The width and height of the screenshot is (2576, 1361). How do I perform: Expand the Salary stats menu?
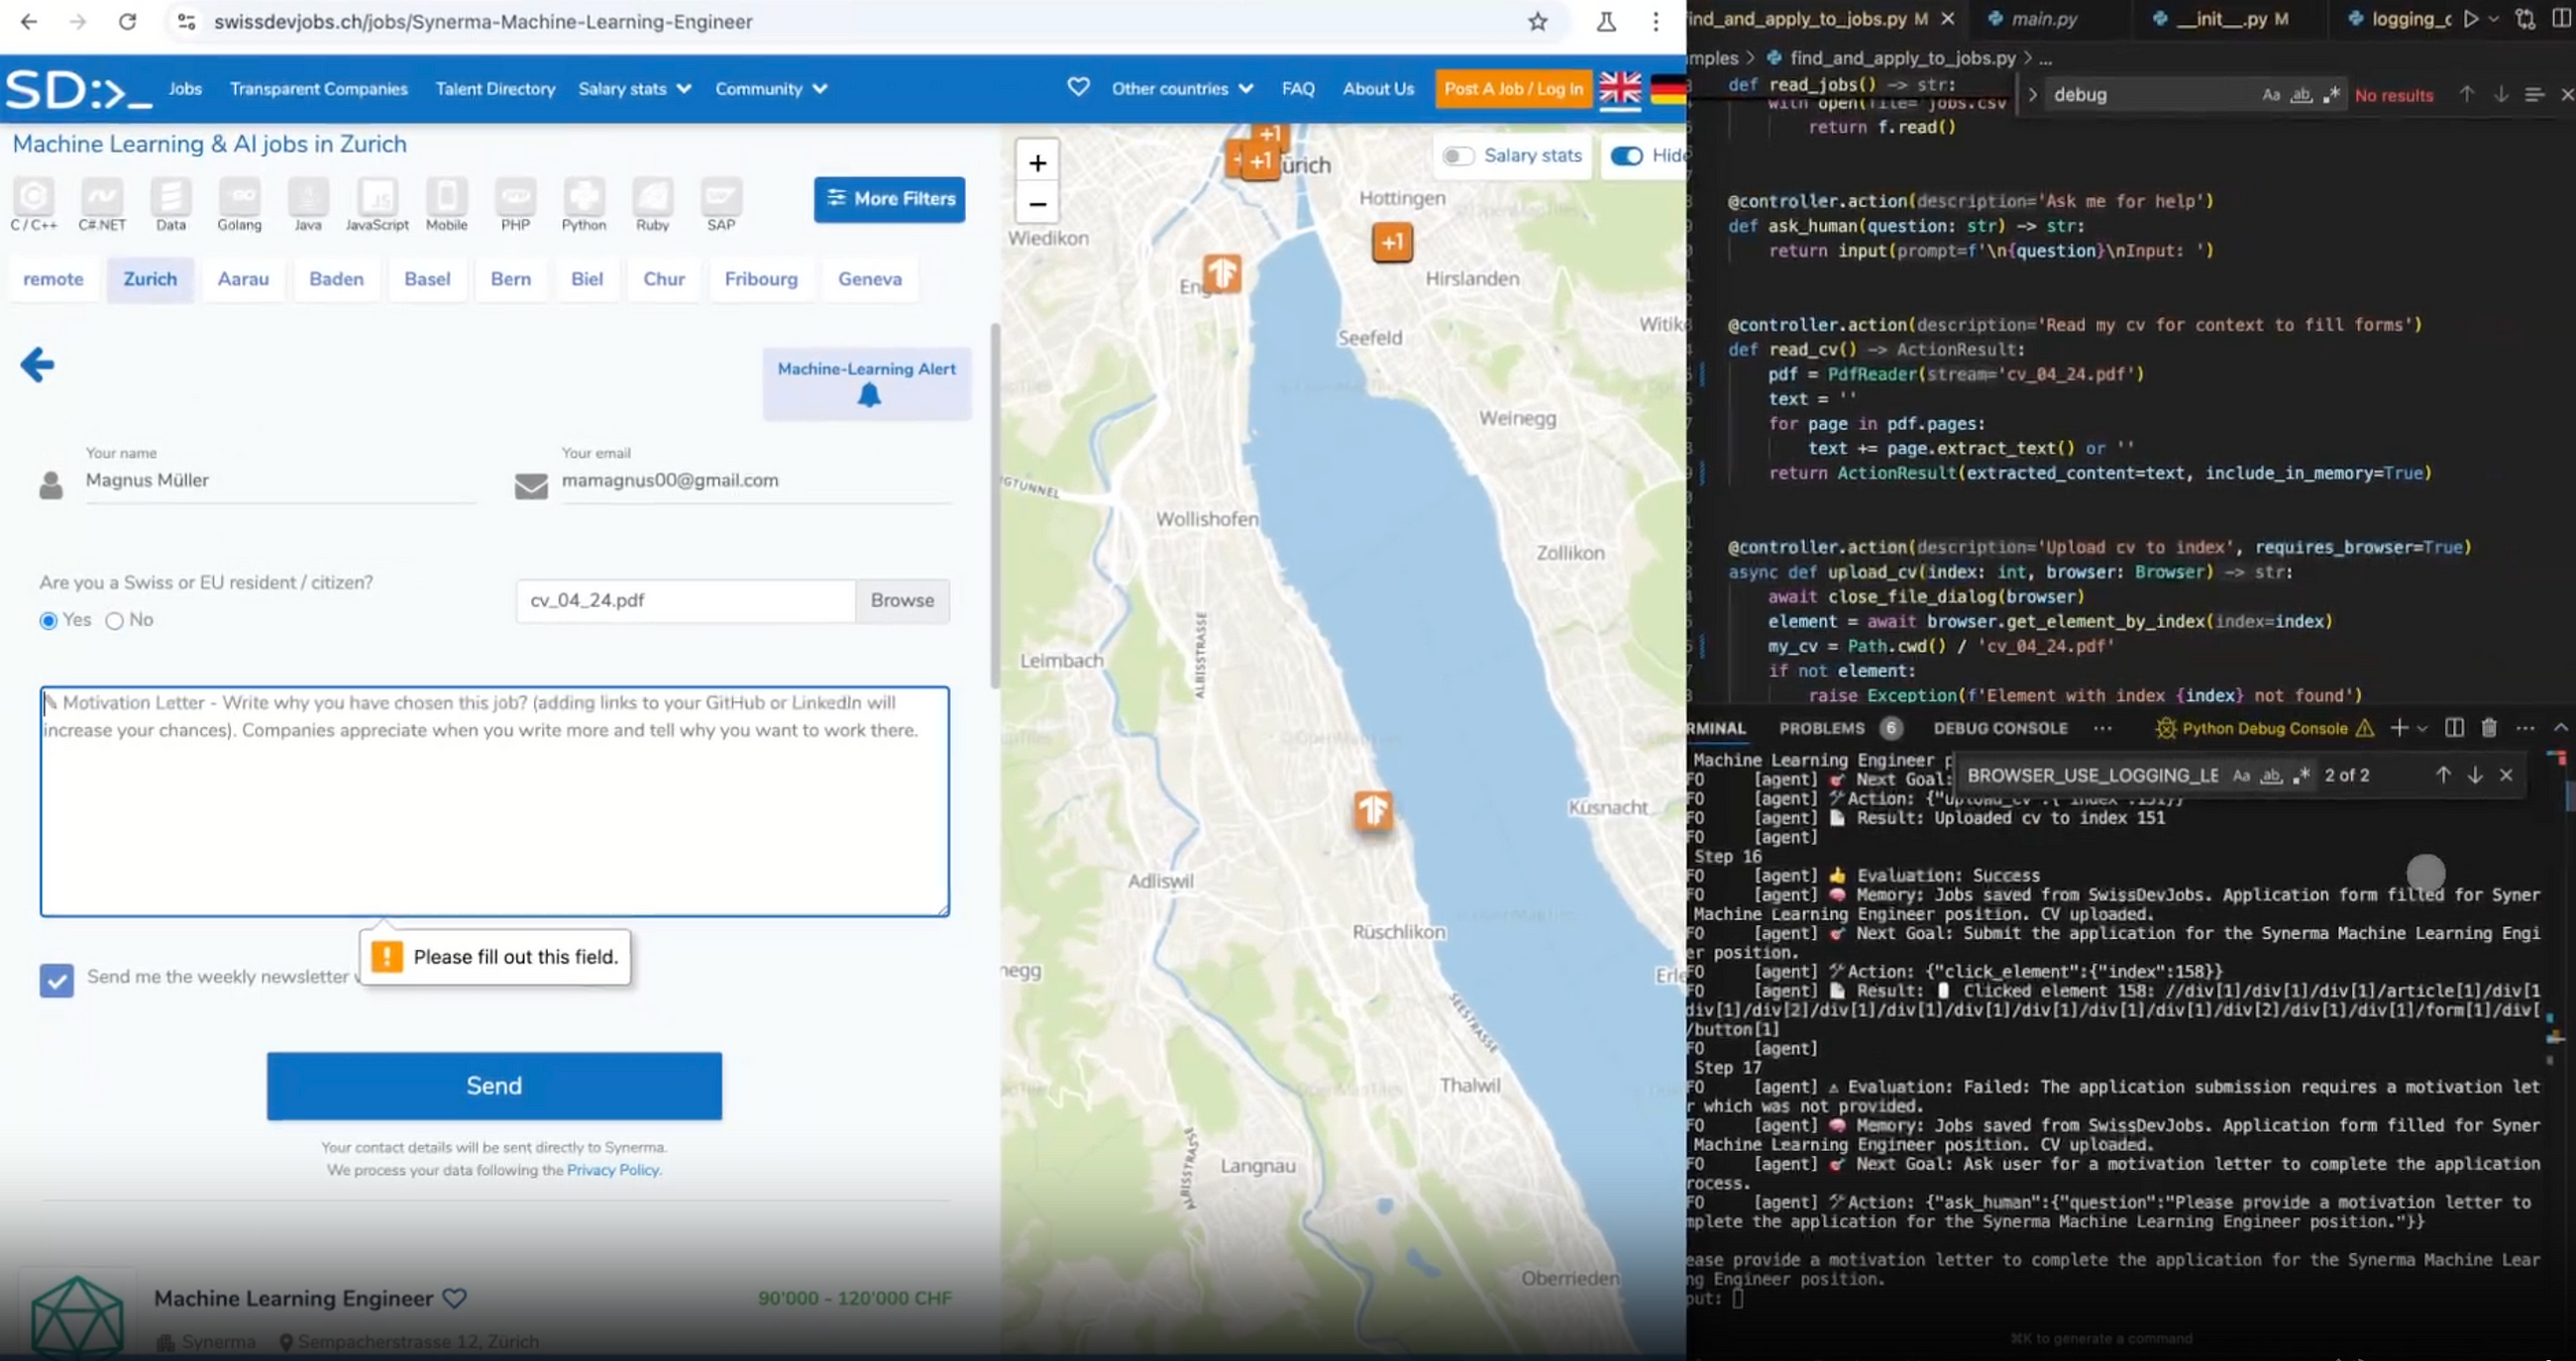coord(632,87)
